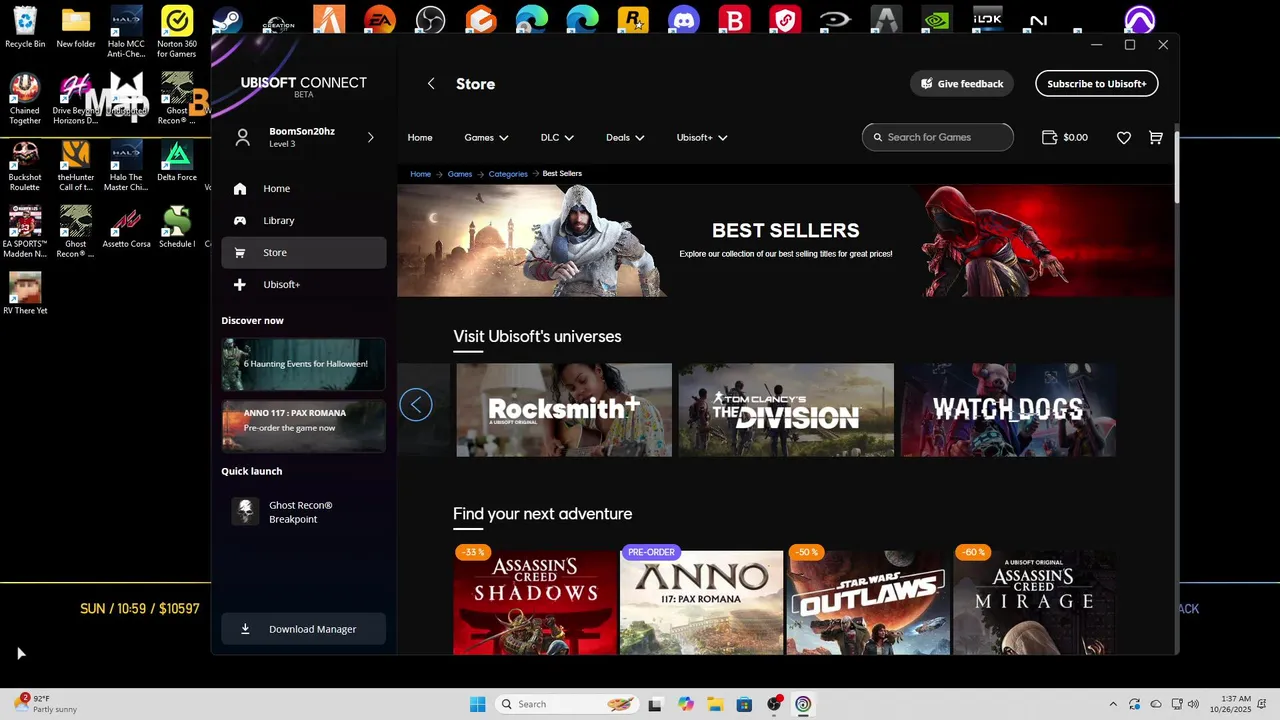The height and width of the screenshot is (720, 1280).
Task: Click the Library gamepad icon in sidebar
Action: 240,220
